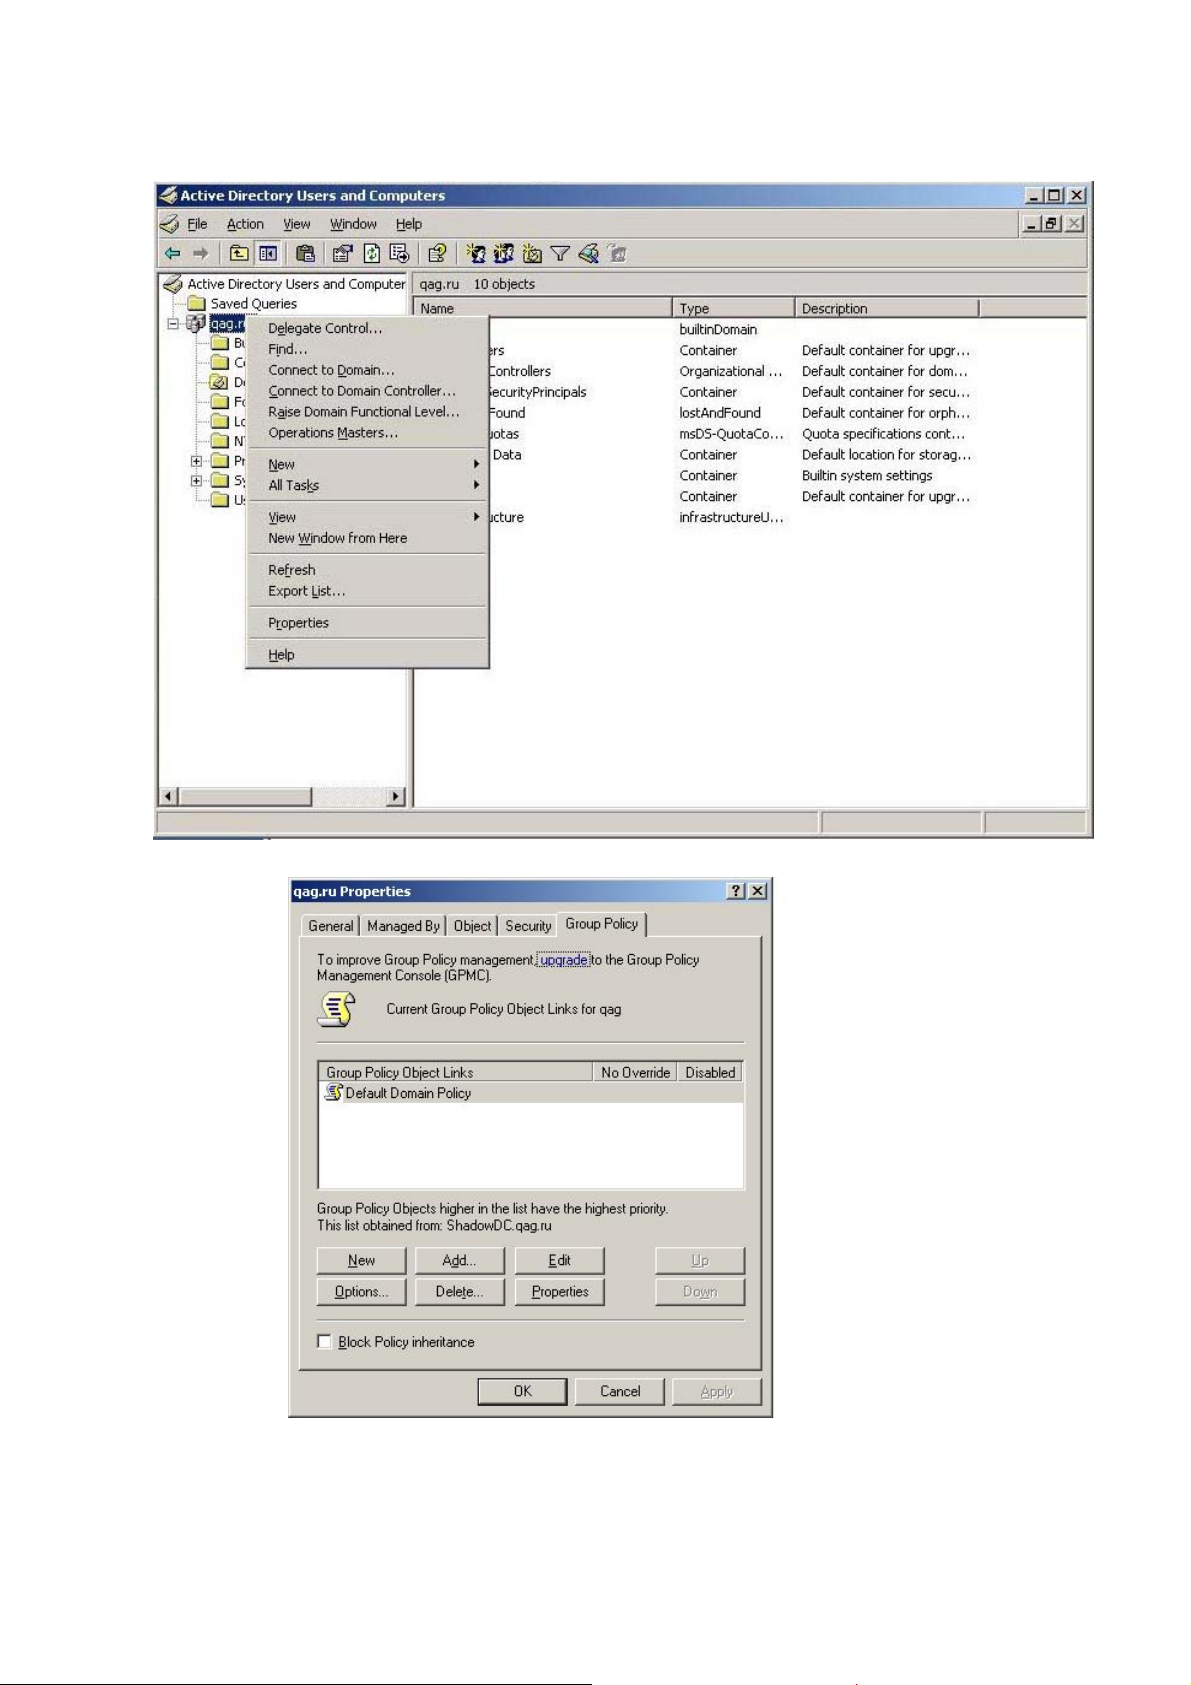1191x1685 pixels.
Task: Click the builtinDomain type cell
Action: (x=718, y=329)
